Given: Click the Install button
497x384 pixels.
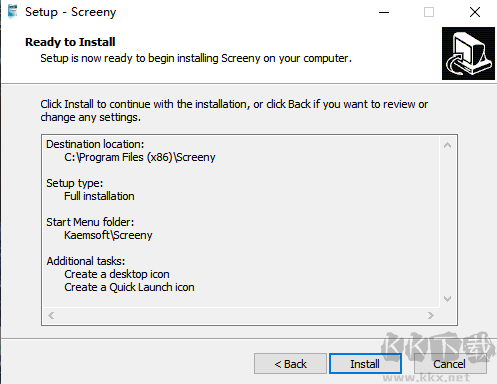Looking at the screenshot, I should pos(365,364).
